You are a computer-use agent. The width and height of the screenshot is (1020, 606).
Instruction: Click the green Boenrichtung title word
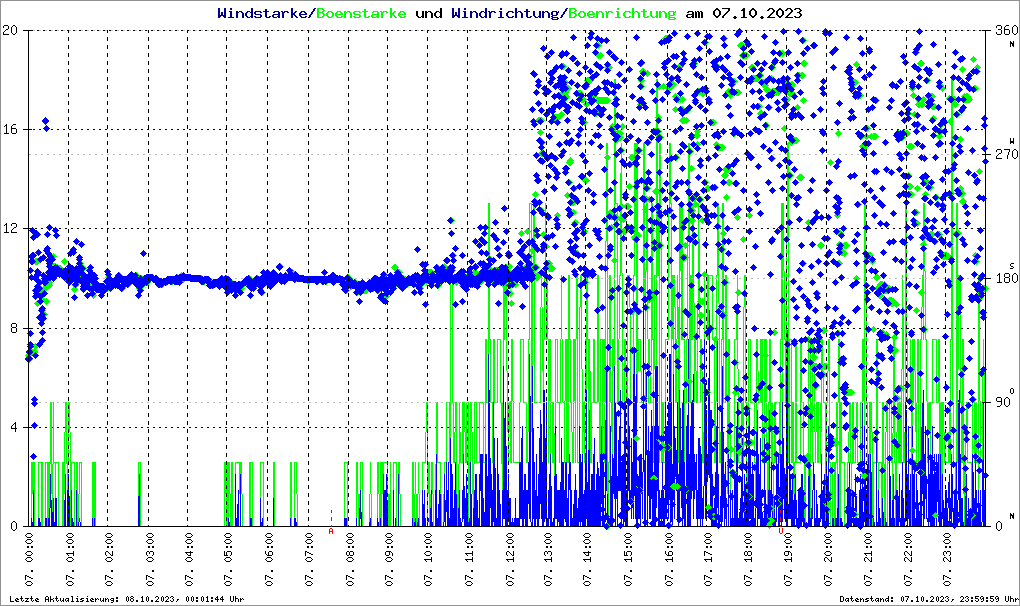(x=622, y=14)
